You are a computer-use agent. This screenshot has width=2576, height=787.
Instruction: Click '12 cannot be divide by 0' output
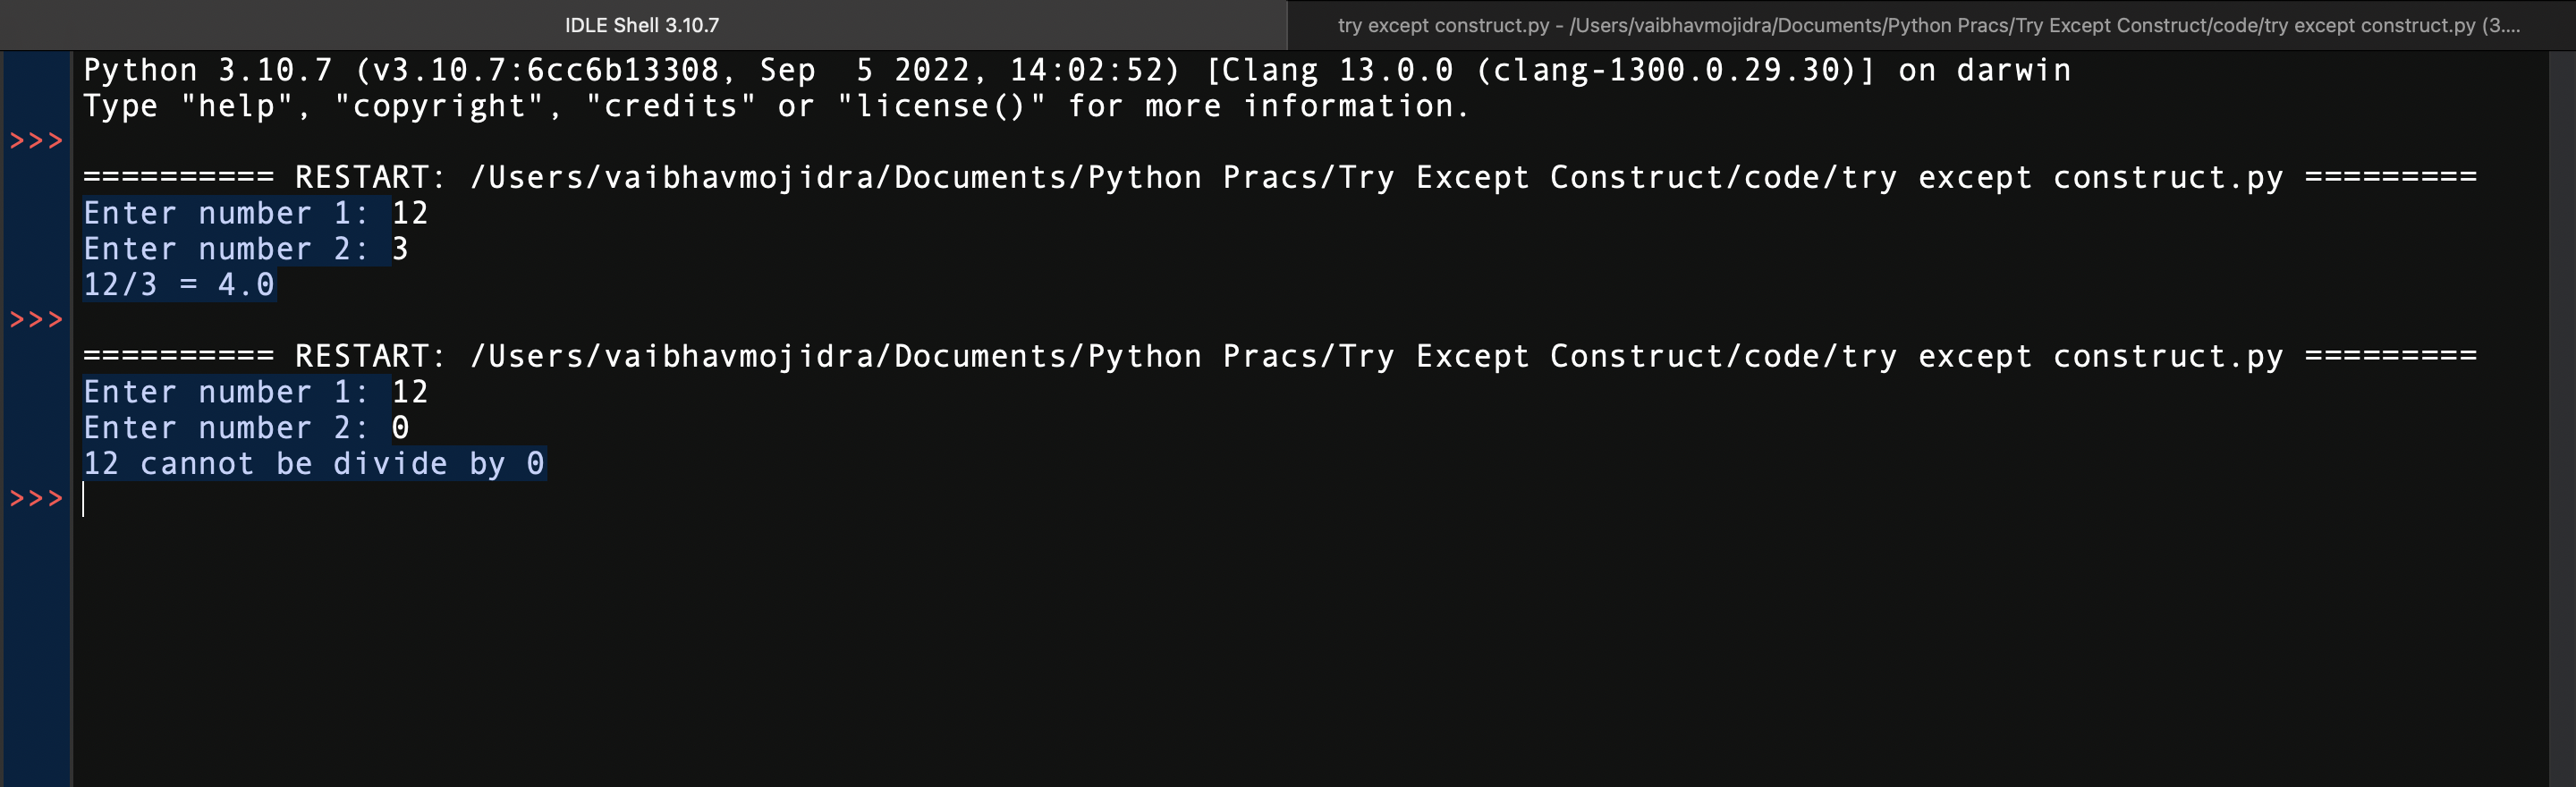(314, 463)
